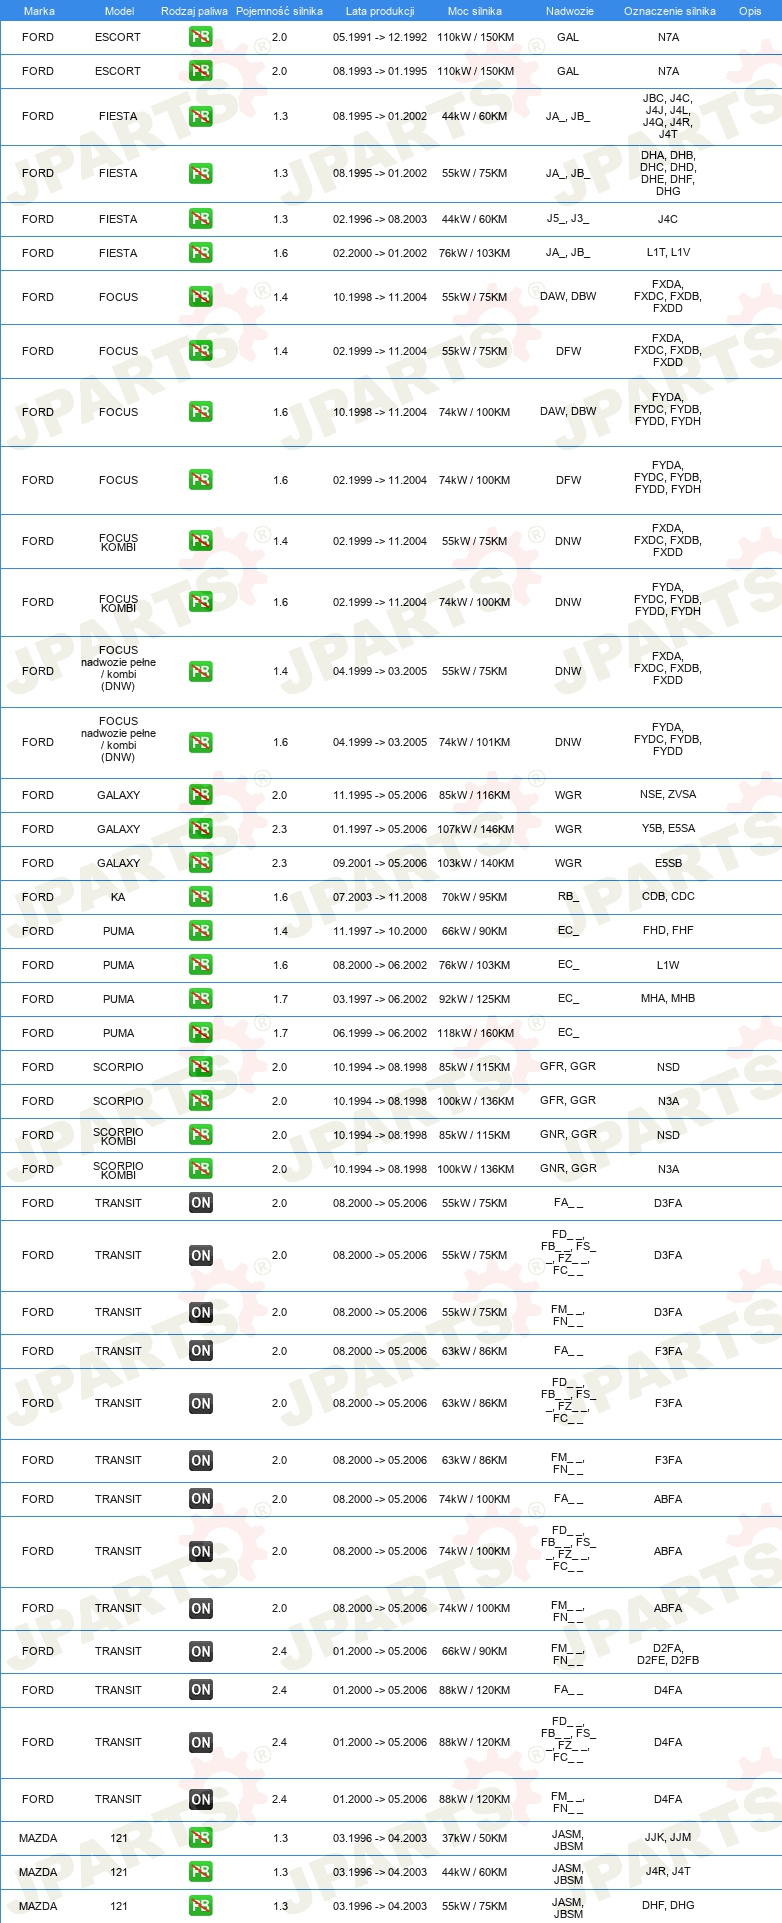
Task: Select the 'MHA, MHB' engine code cell
Action: click(668, 998)
